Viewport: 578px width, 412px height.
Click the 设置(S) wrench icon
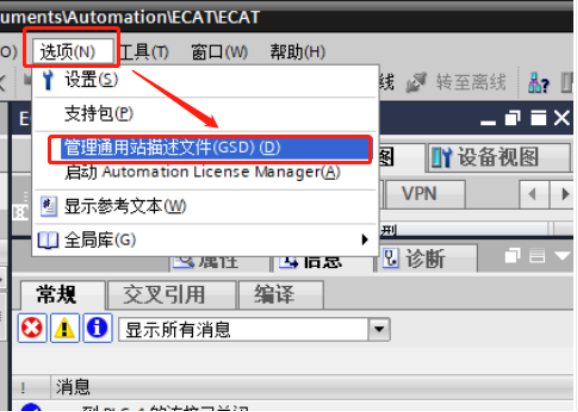coord(48,79)
